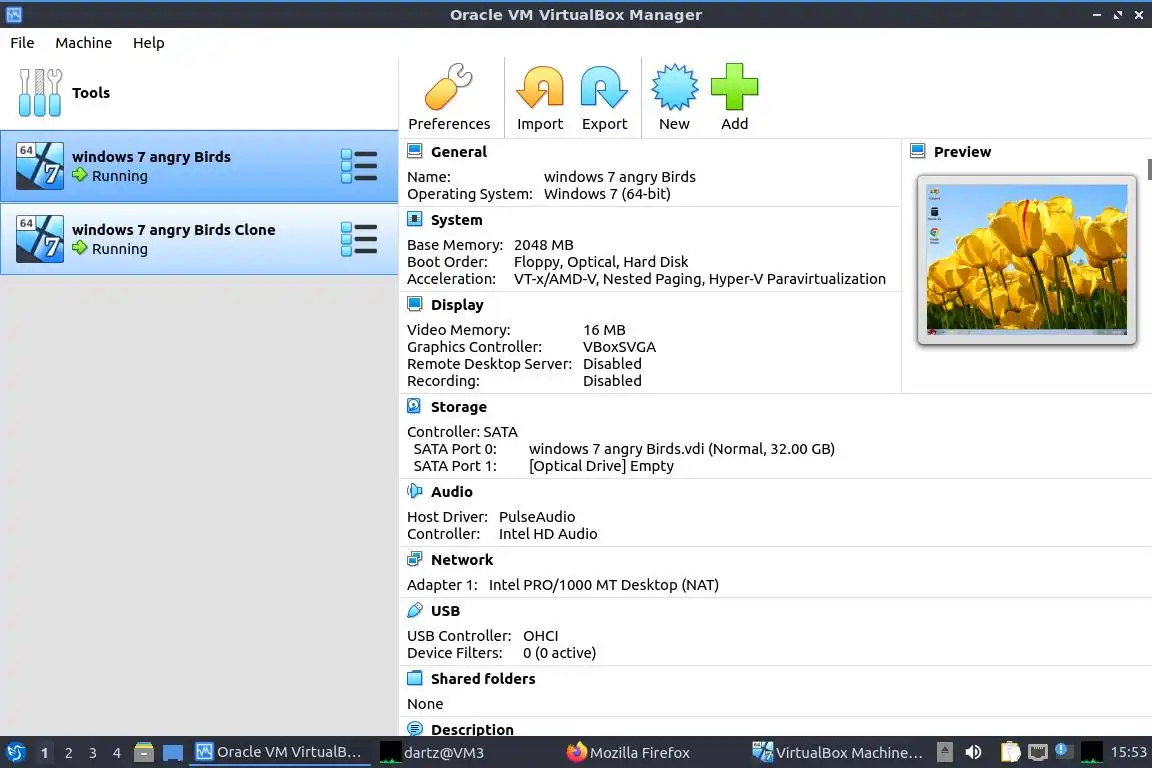Click the VirtualBox logo in the title bar
The width and height of the screenshot is (1152, 768).
[x=14, y=14]
